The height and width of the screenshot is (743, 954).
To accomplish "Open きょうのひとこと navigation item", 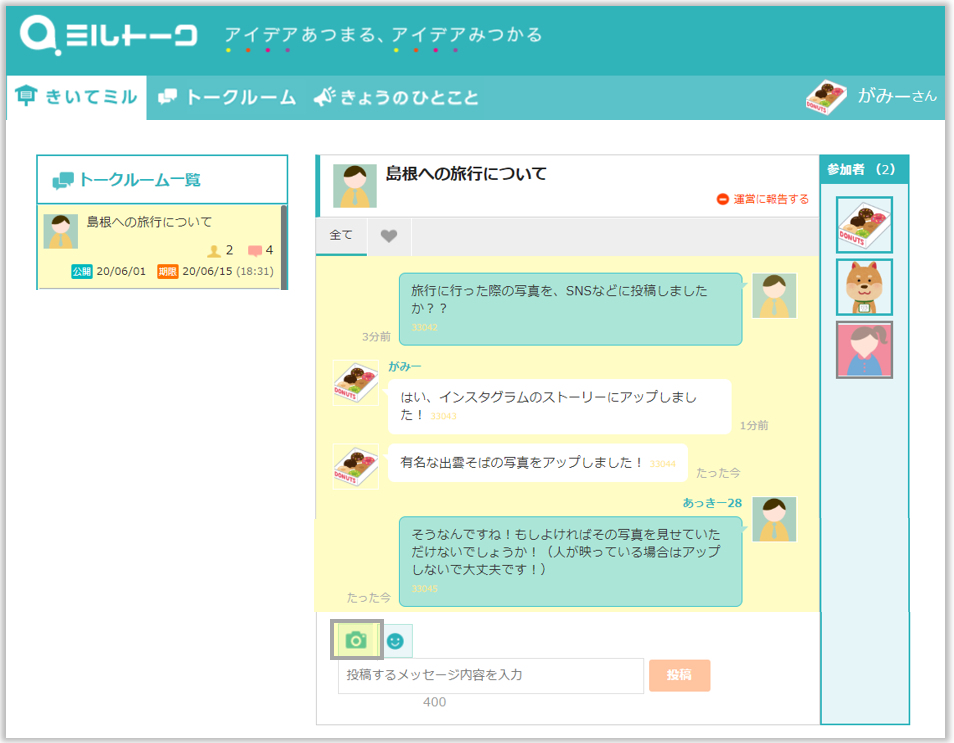I will [397, 98].
